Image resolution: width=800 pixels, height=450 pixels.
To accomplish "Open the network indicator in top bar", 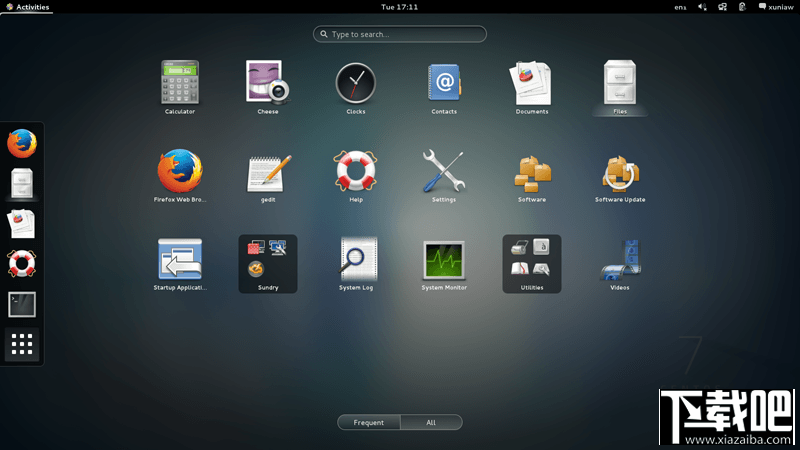I will point(722,7).
